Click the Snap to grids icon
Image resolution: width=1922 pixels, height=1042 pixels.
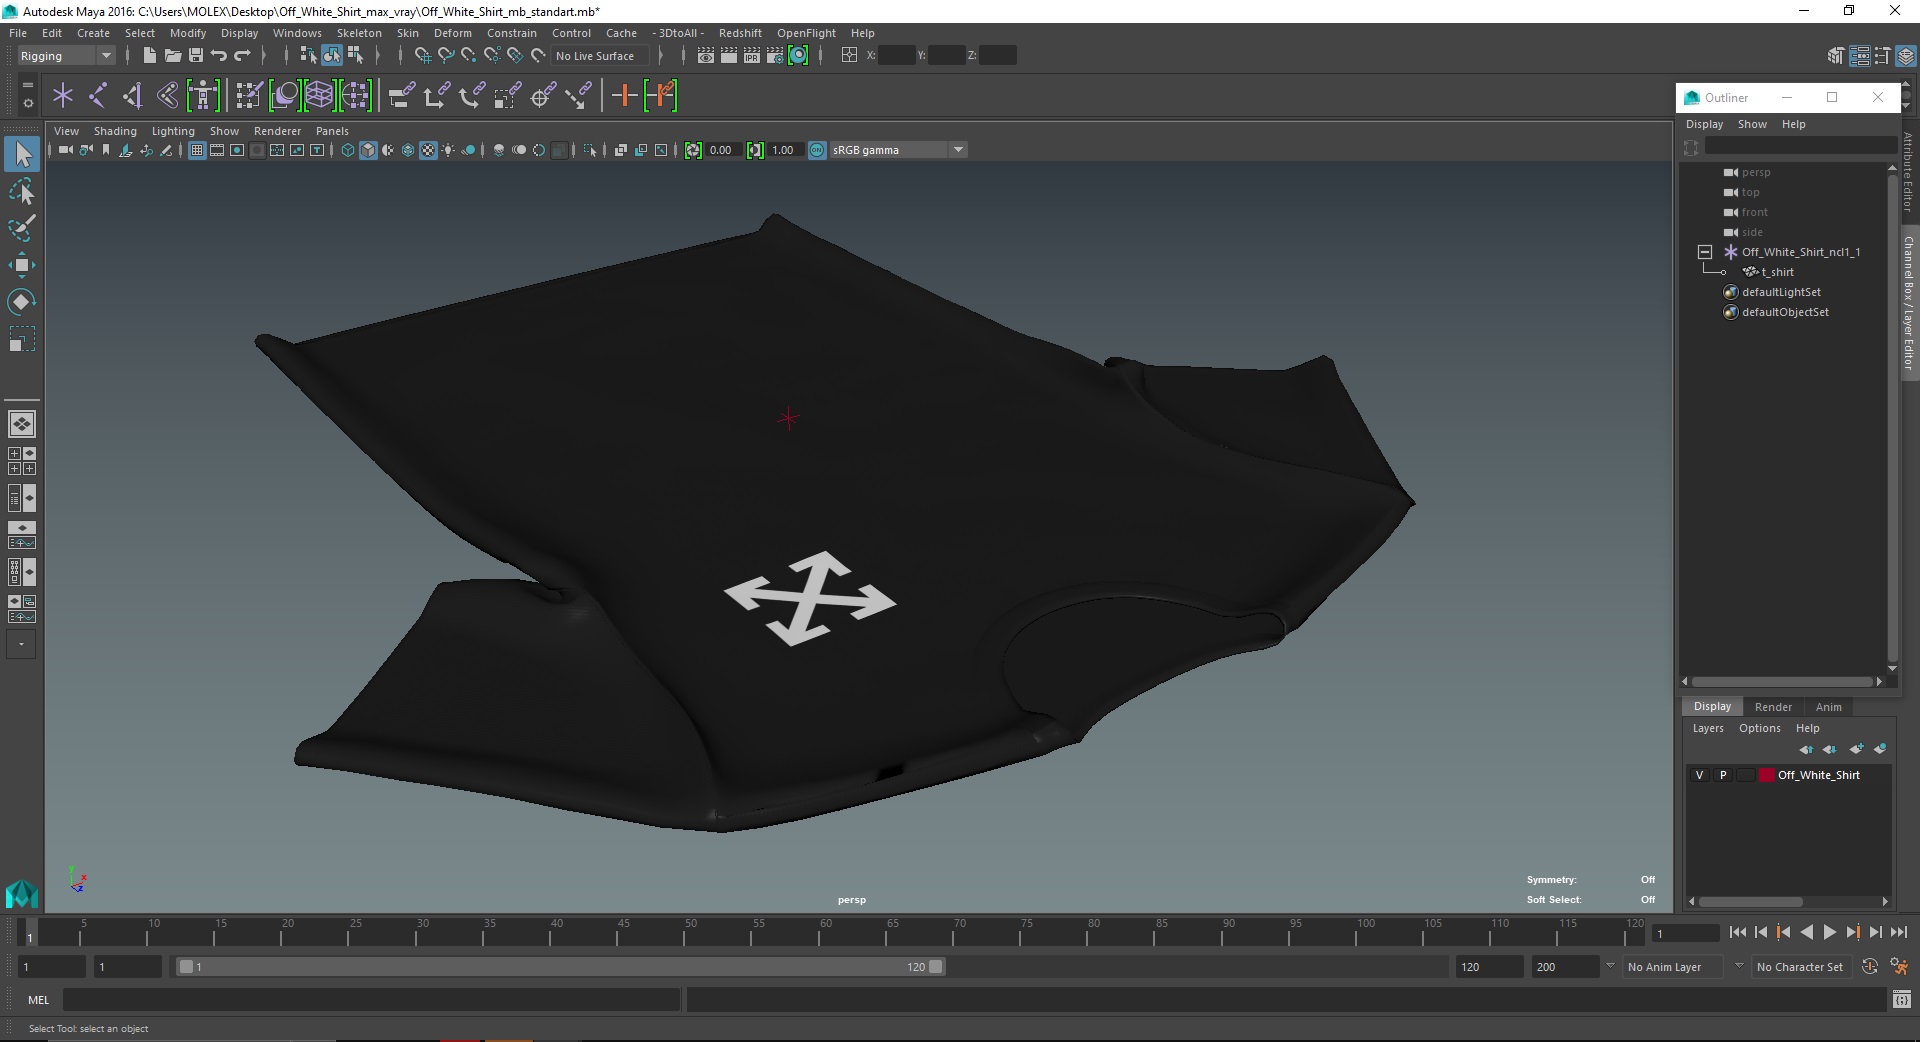[x=423, y=56]
